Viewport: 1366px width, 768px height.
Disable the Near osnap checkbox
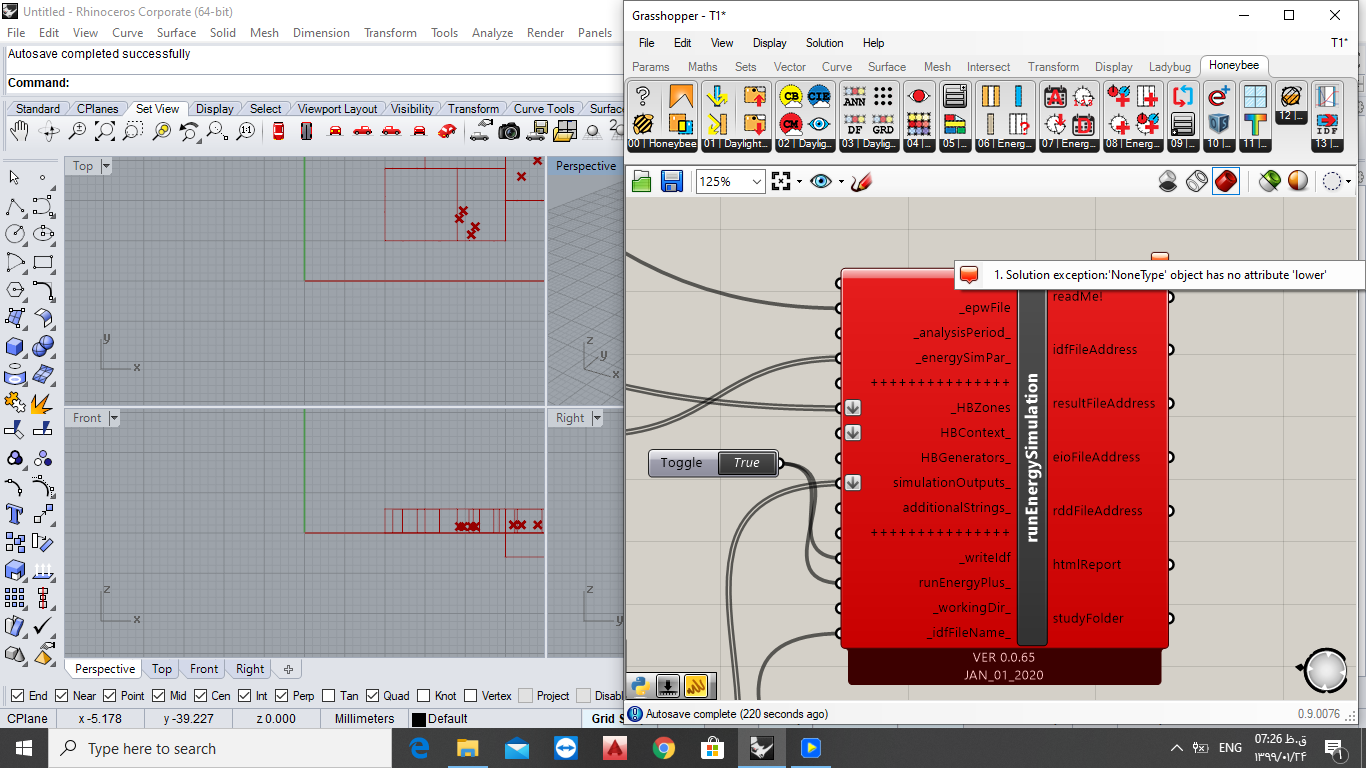(62, 695)
